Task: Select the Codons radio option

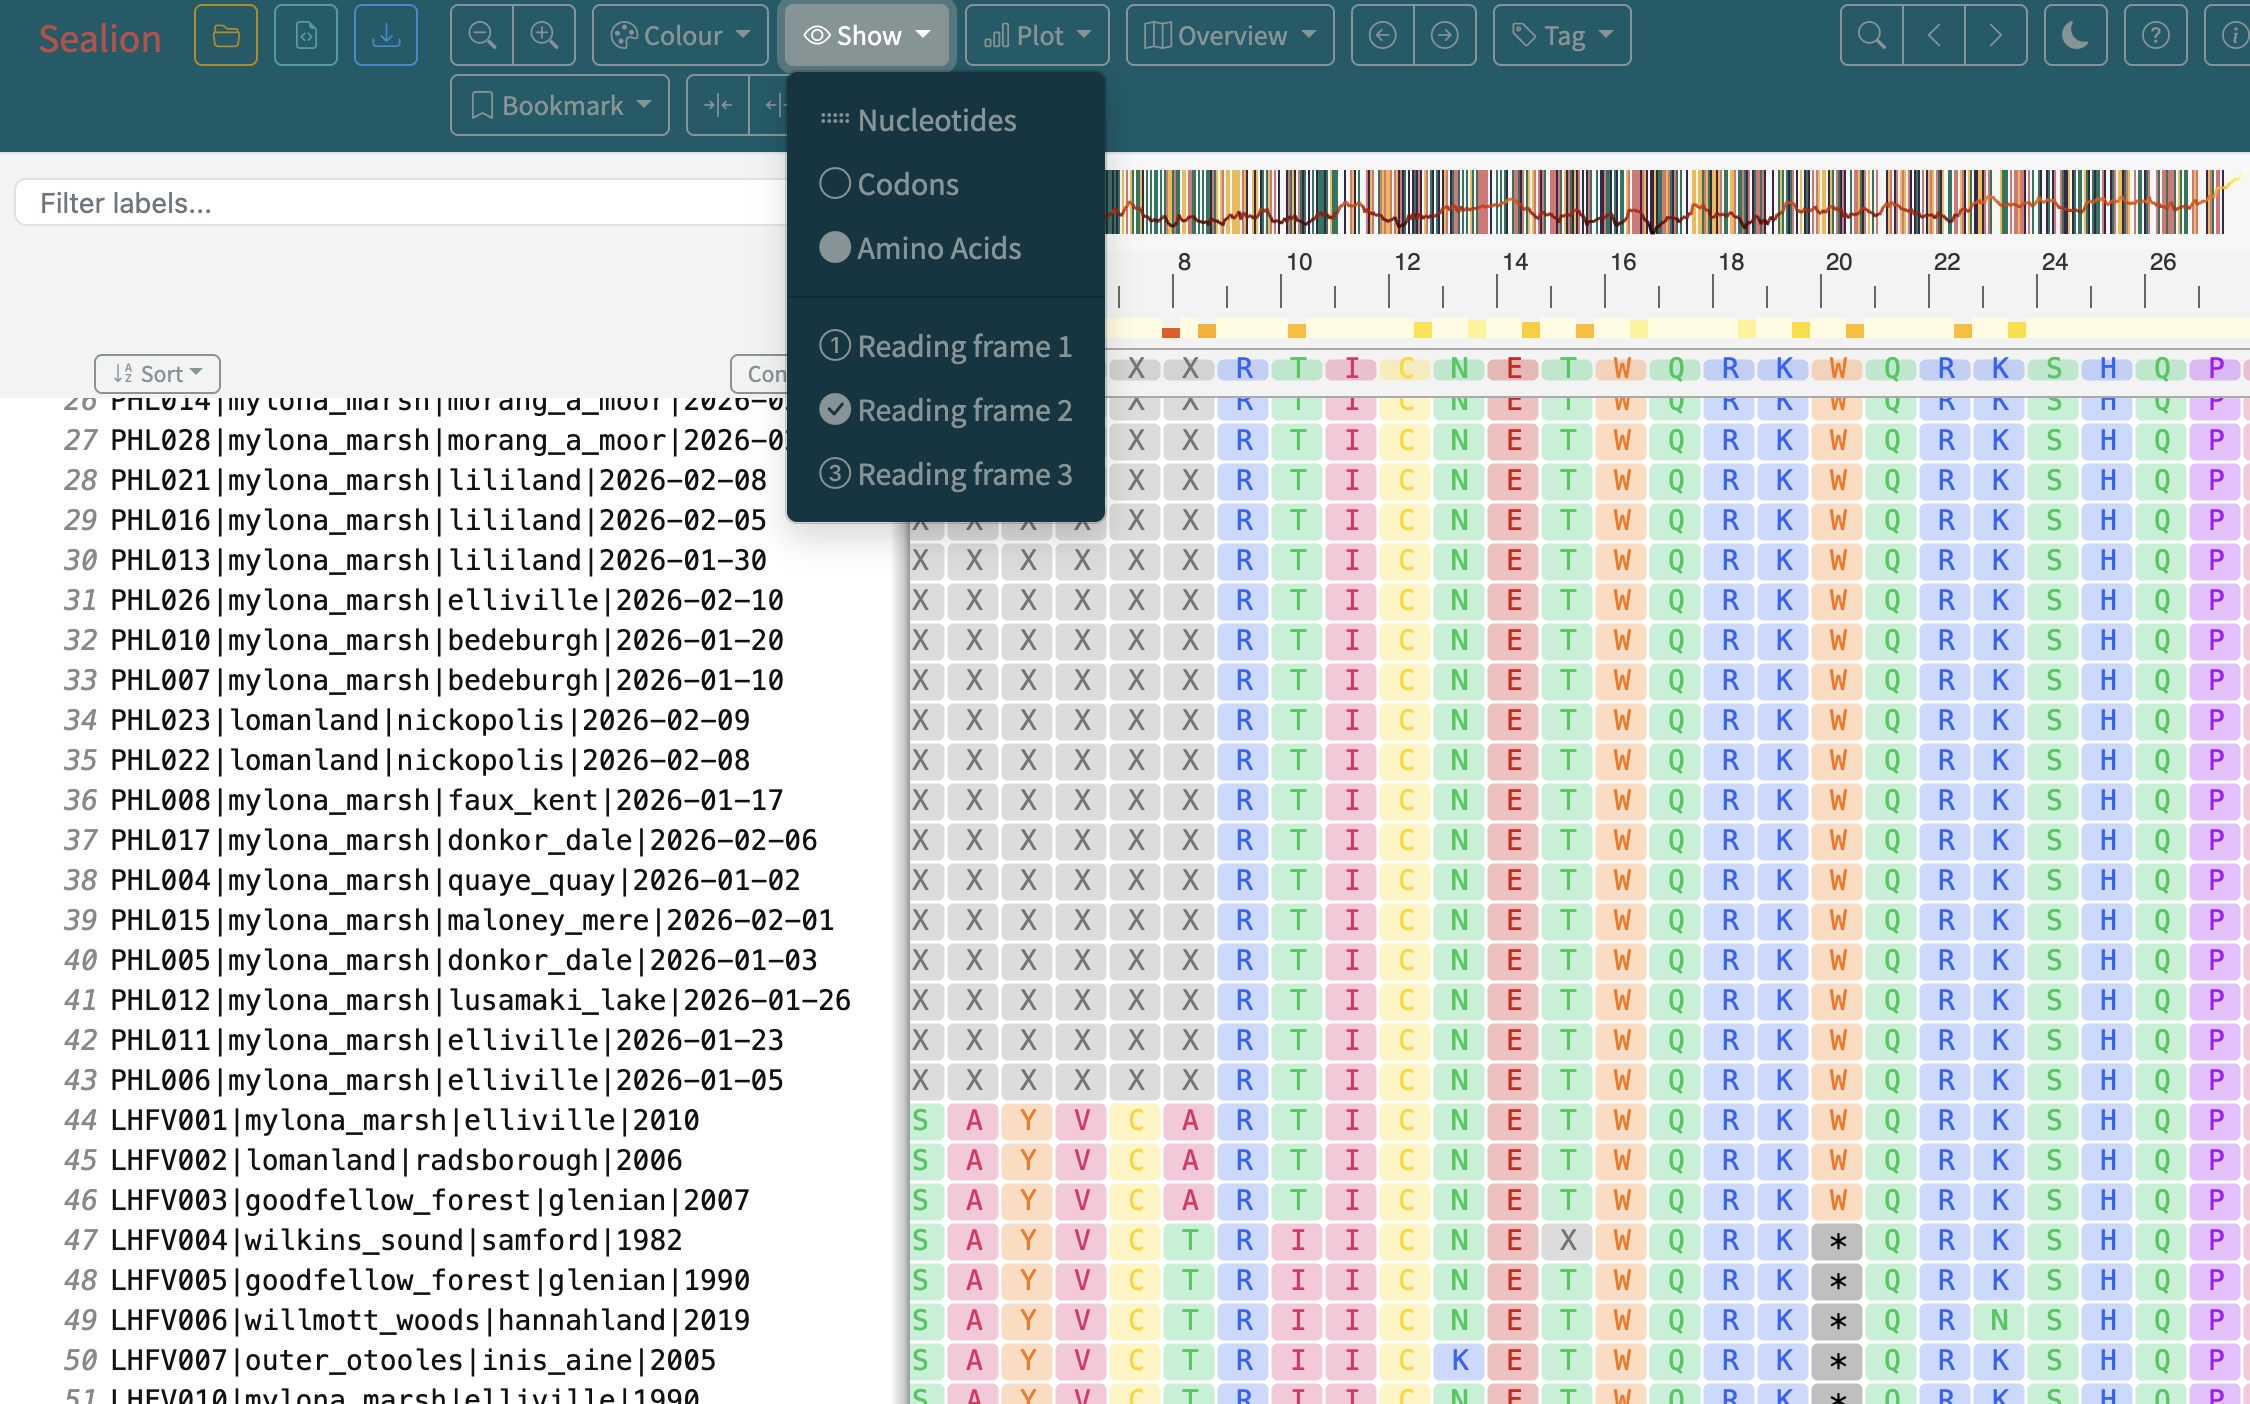Action: coord(907,184)
